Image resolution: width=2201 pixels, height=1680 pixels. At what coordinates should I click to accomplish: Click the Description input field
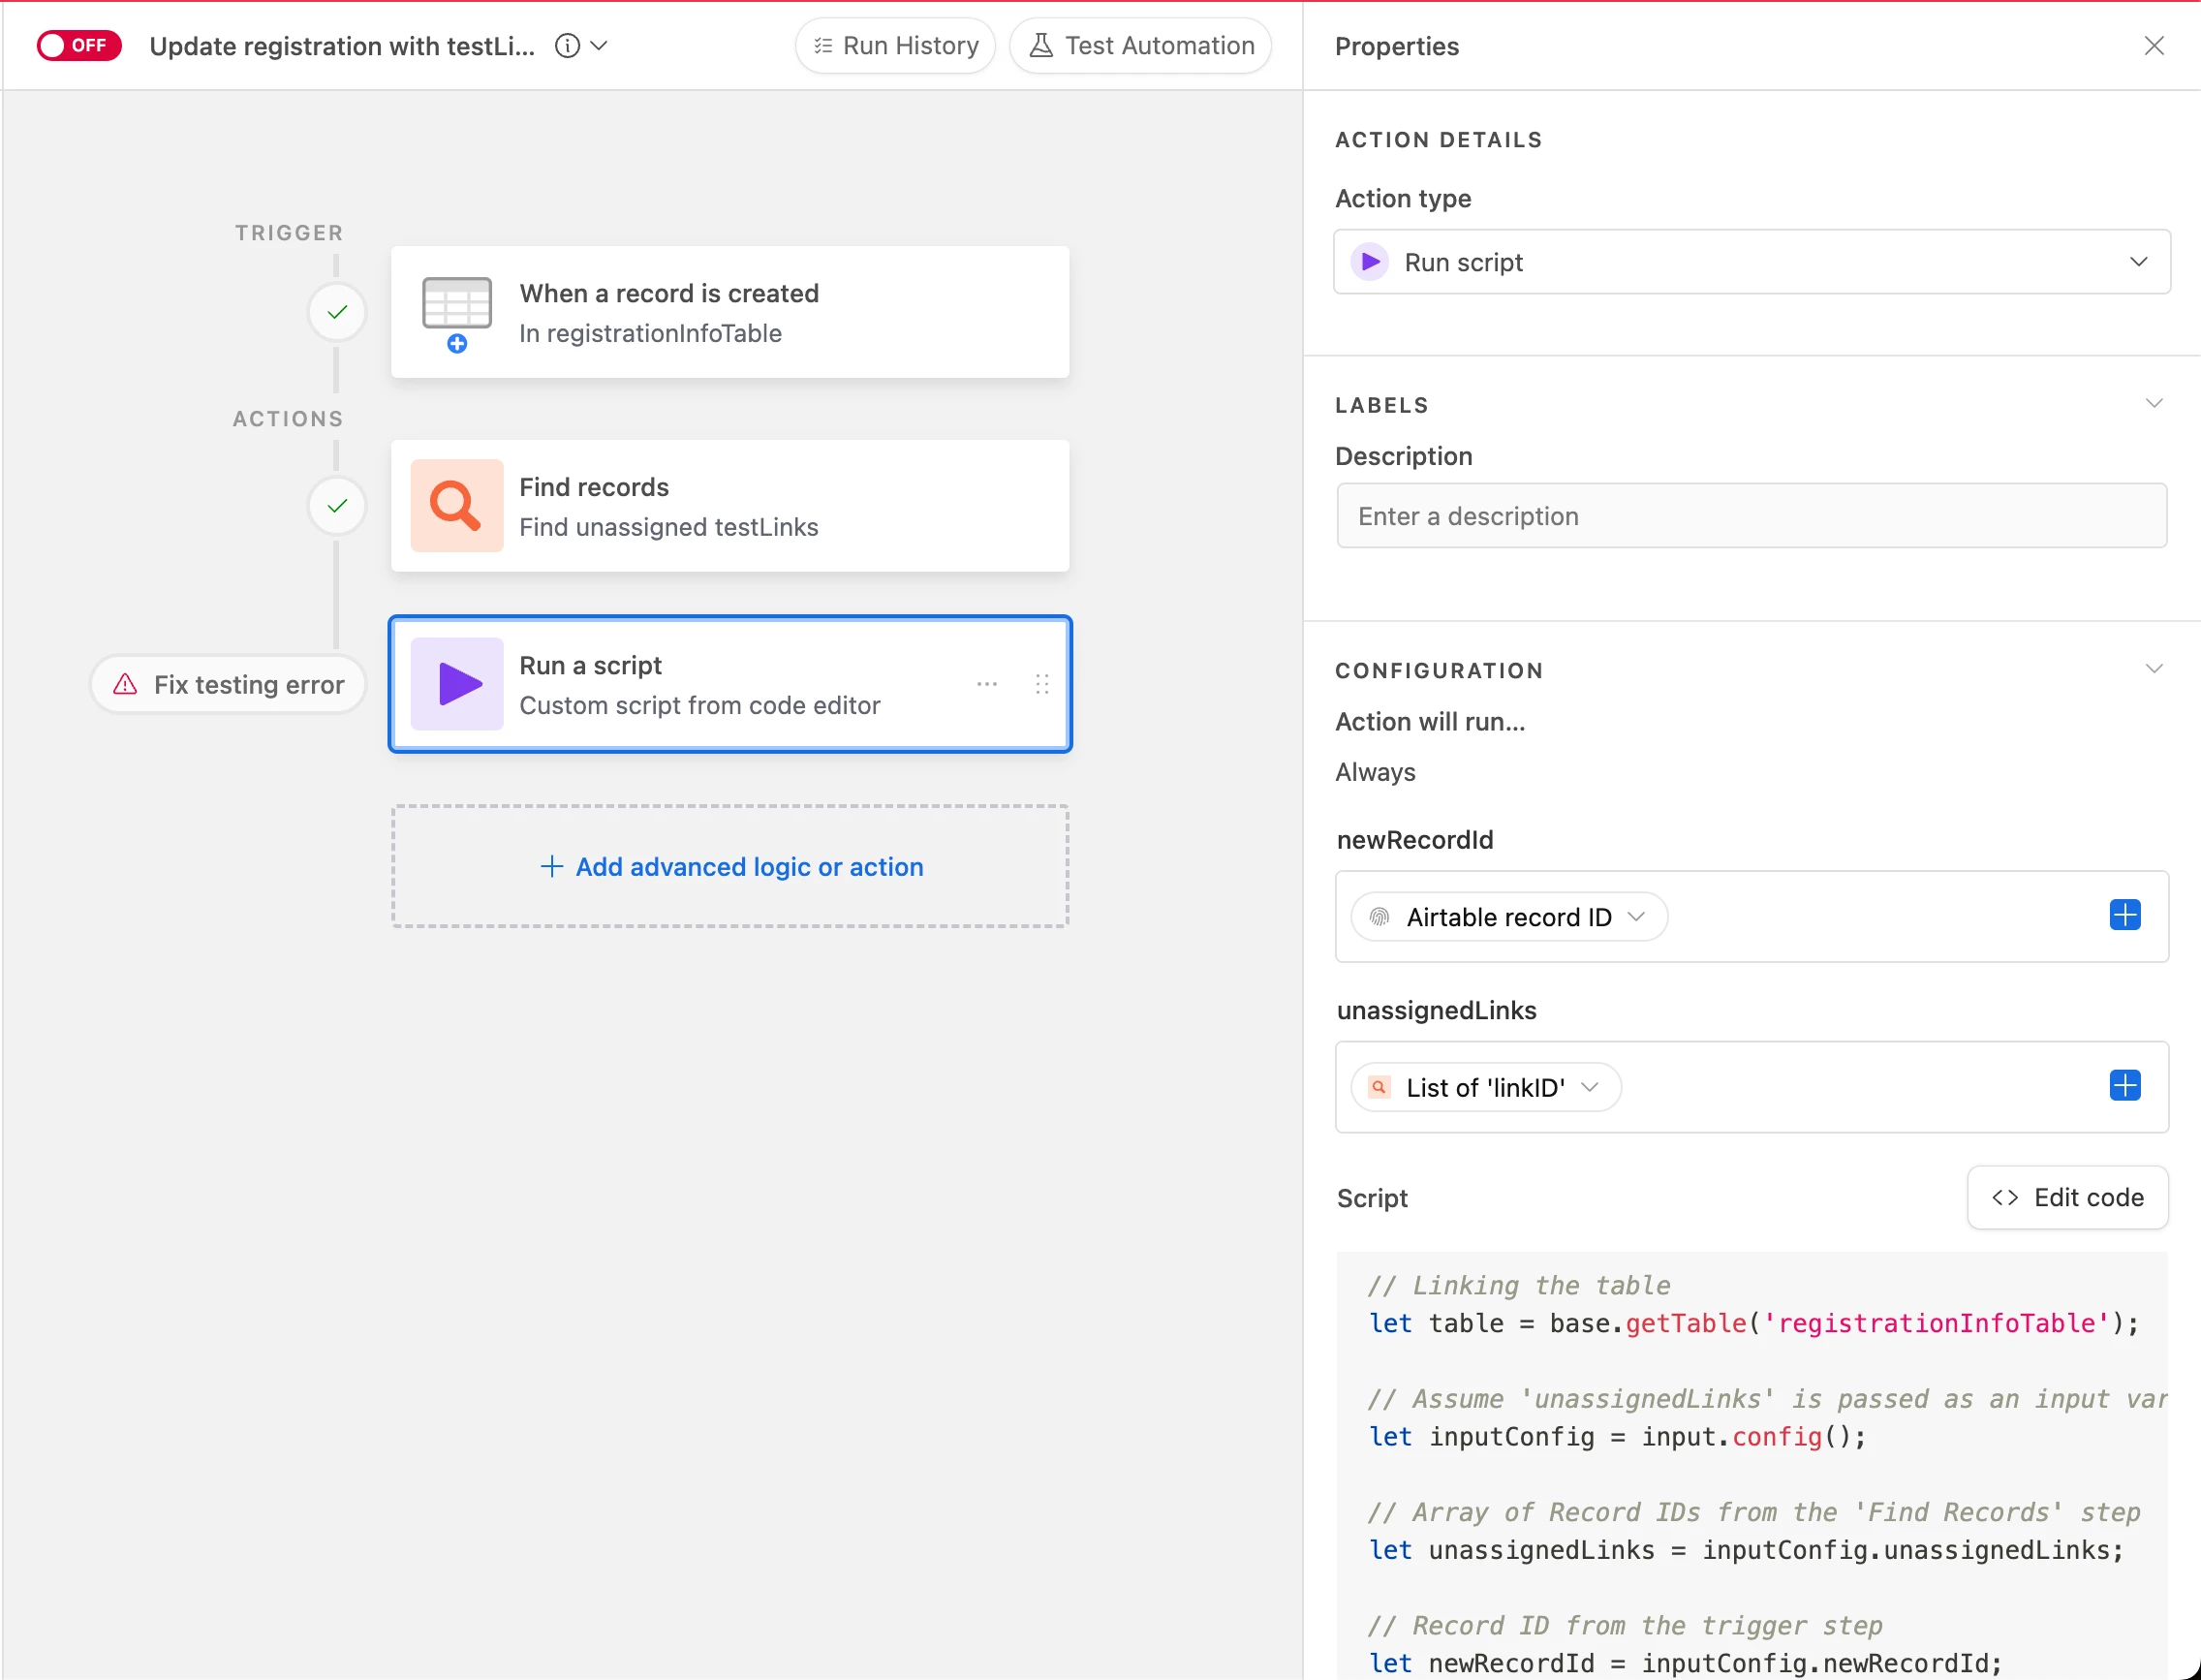point(1751,516)
